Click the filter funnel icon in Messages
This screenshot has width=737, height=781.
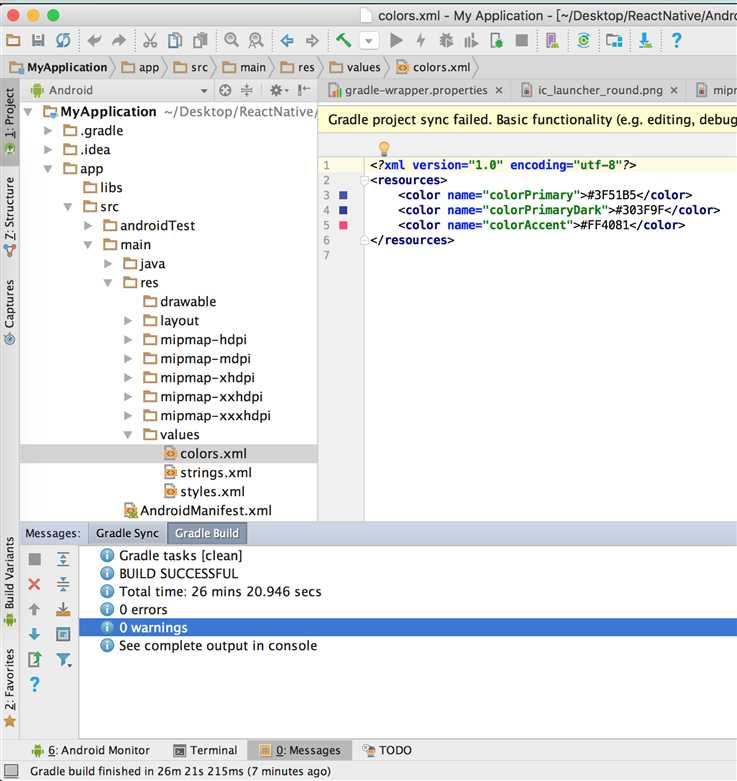pyautogui.click(x=64, y=659)
